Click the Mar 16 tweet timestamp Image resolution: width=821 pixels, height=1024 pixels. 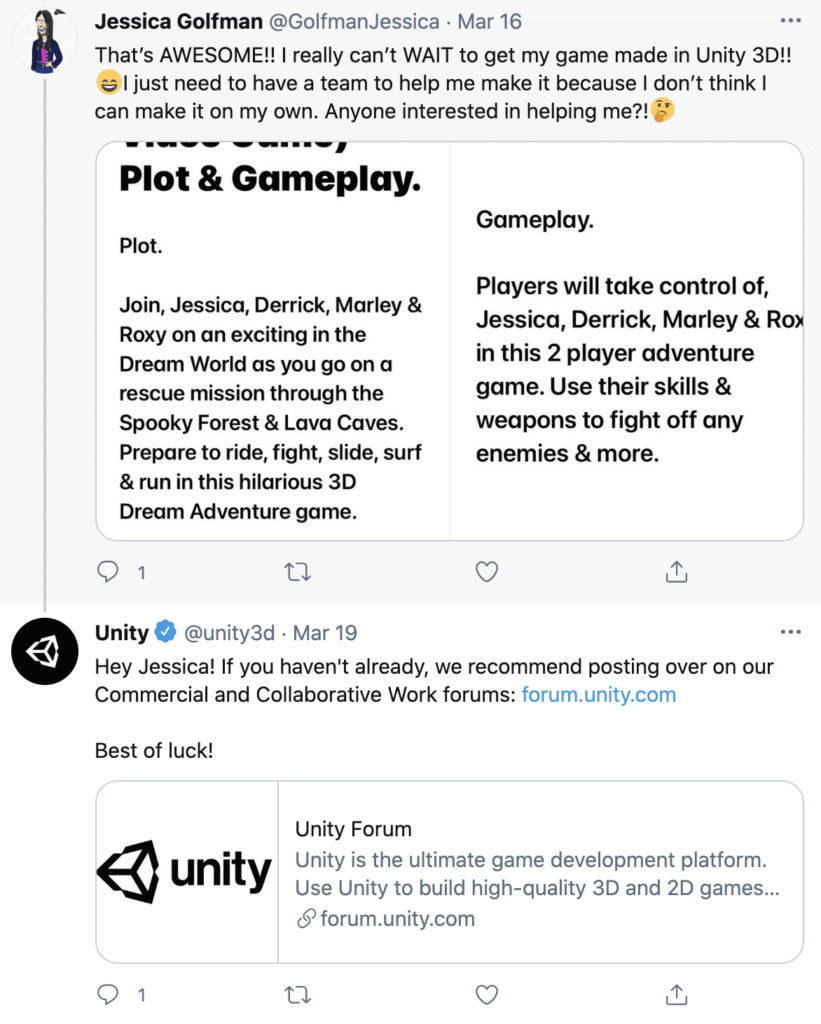tap(489, 20)
